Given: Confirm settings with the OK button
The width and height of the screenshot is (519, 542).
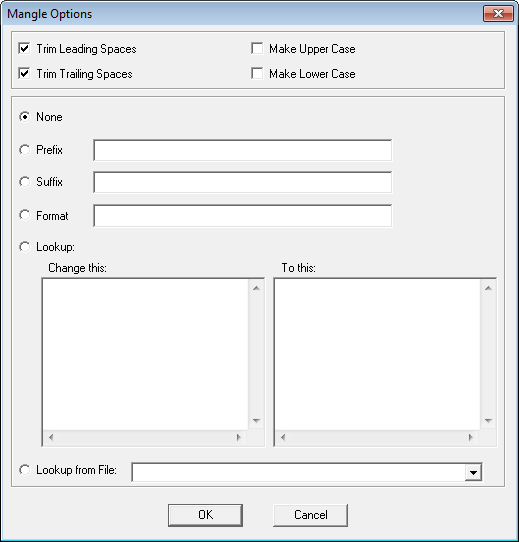Looking at the screenshot, I should point(205,515).
